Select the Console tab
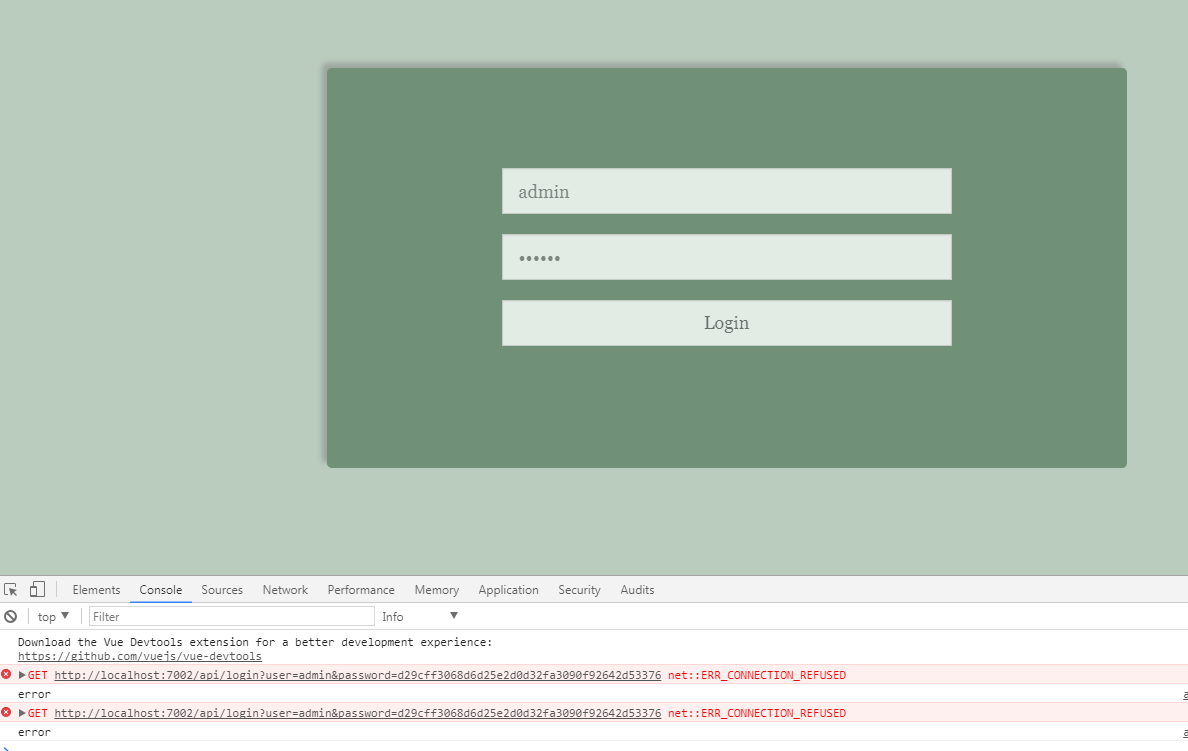This screenshot has height=751, width=1188. (x=161, y=590)
